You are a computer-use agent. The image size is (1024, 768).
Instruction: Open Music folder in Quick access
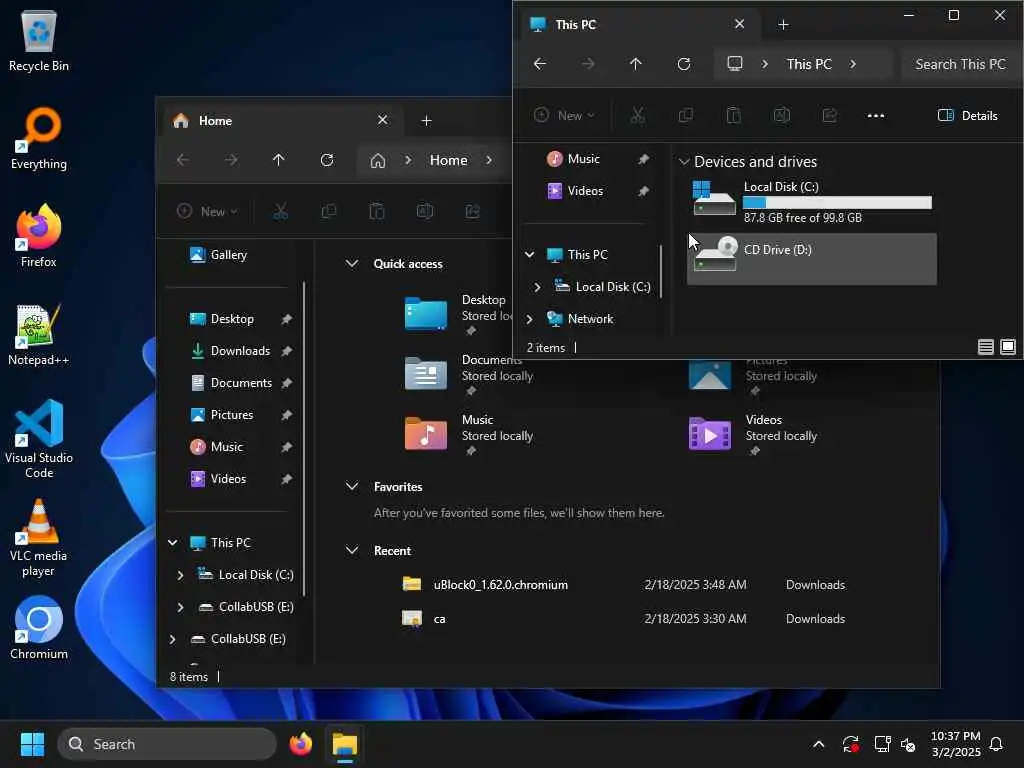(470, 435)
